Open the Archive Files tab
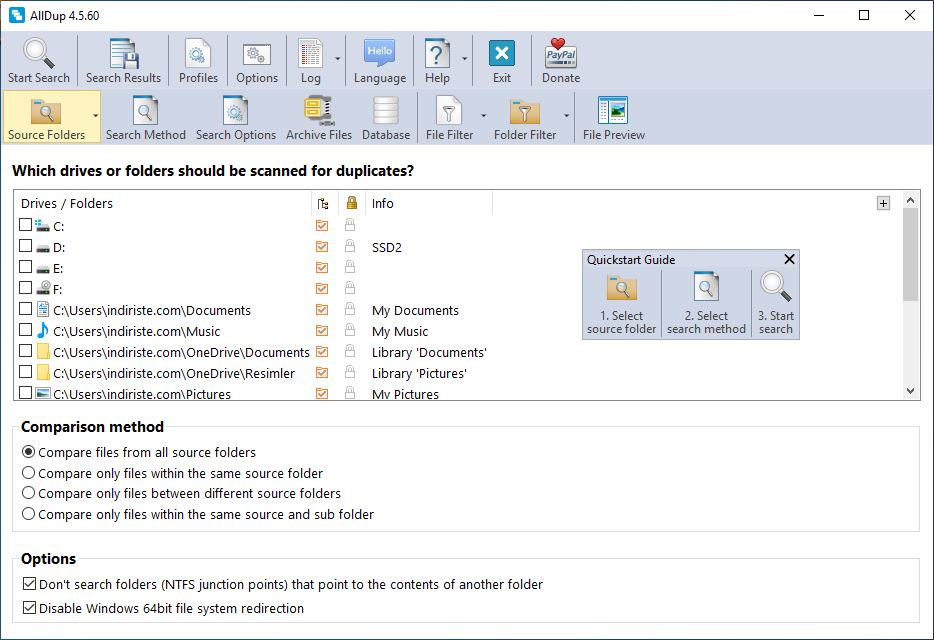This screenshot has width=934, height=640. (319, 117)
